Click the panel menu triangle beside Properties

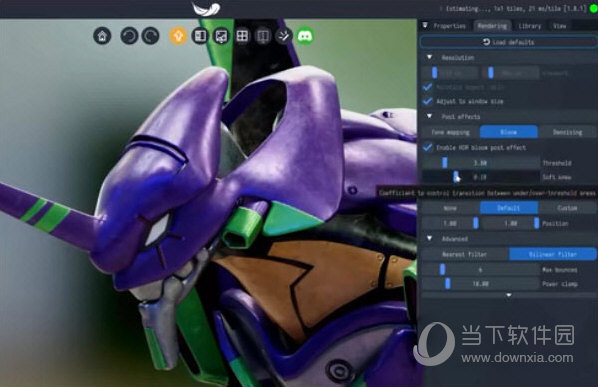[425, 26]
